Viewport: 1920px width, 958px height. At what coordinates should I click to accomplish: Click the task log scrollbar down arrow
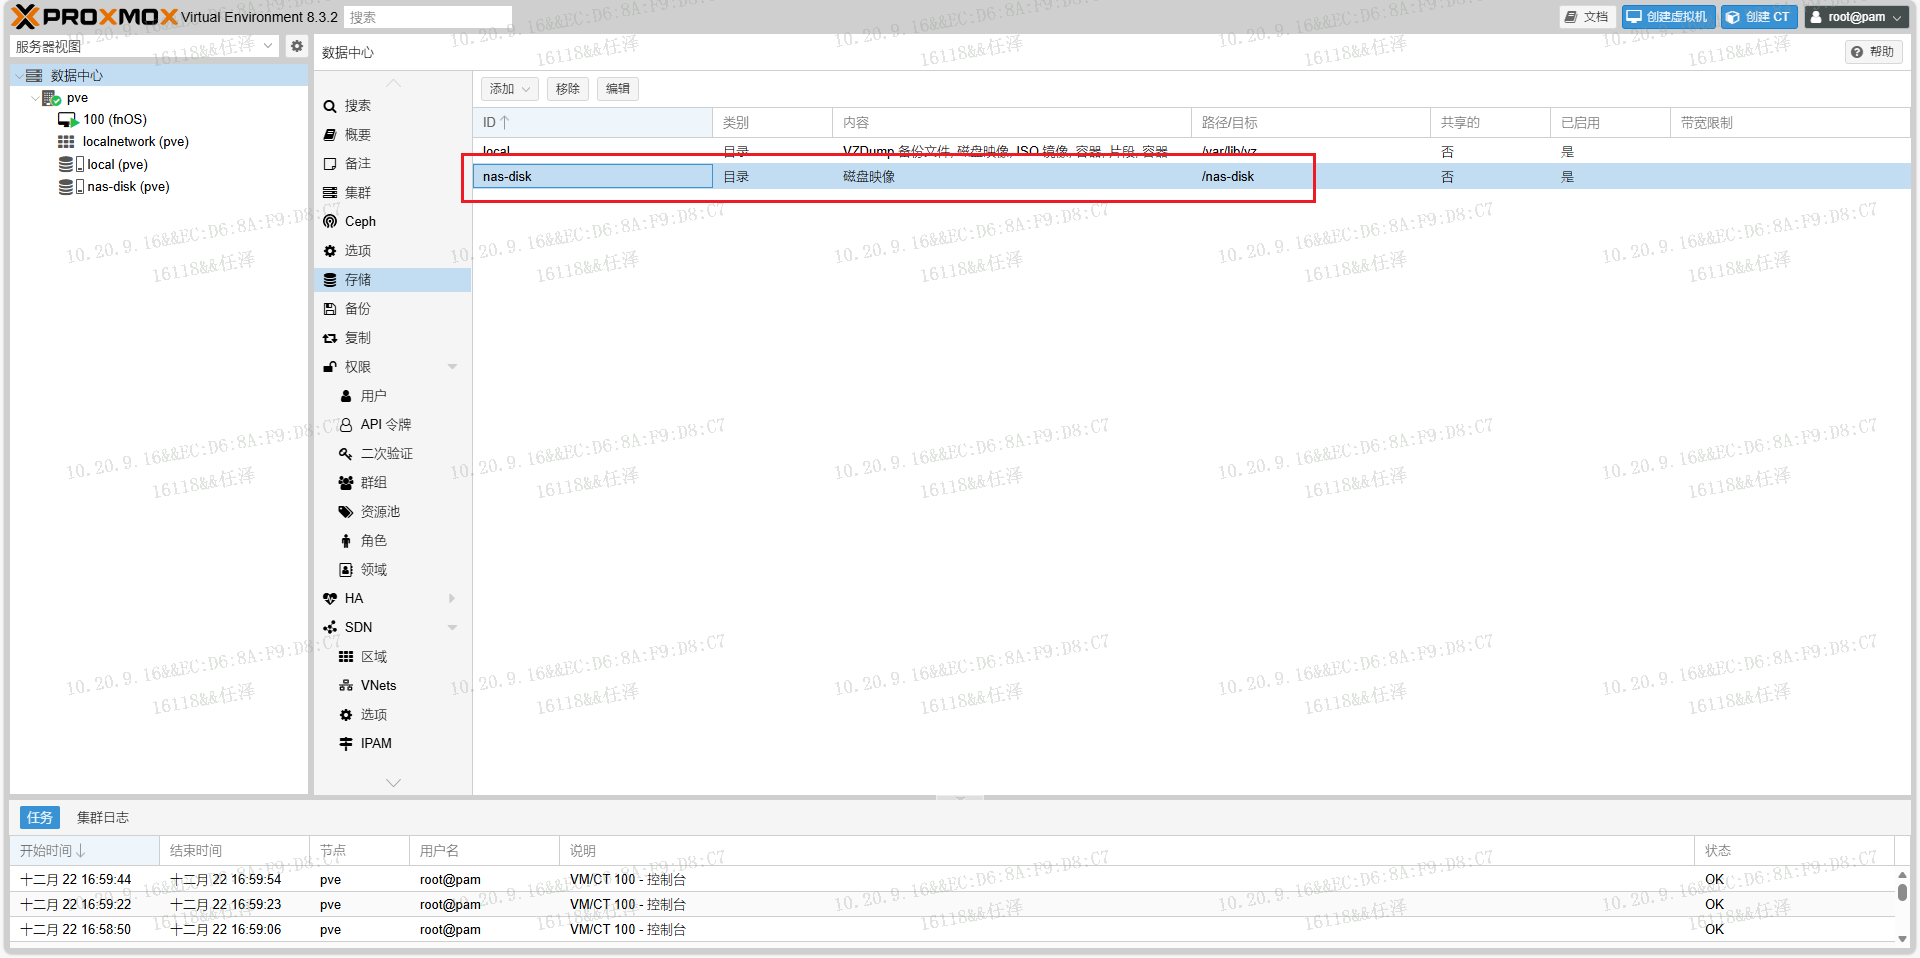pyautogui.click(x=1902, y=938)
